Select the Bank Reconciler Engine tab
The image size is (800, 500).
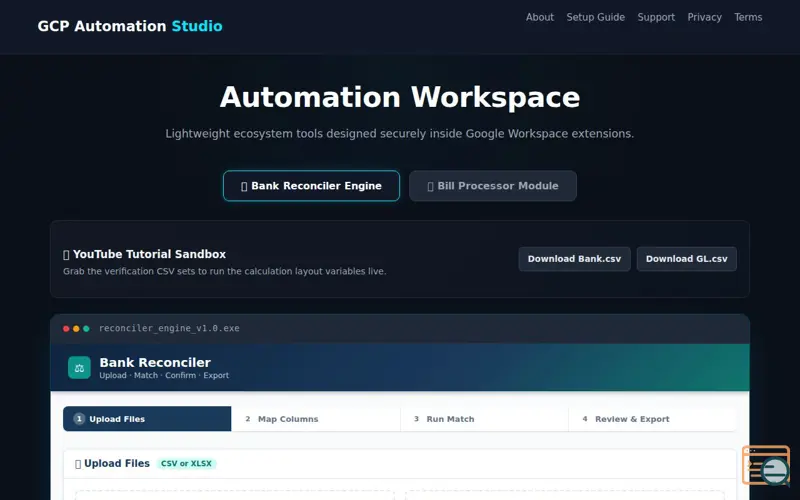point(311,186)
